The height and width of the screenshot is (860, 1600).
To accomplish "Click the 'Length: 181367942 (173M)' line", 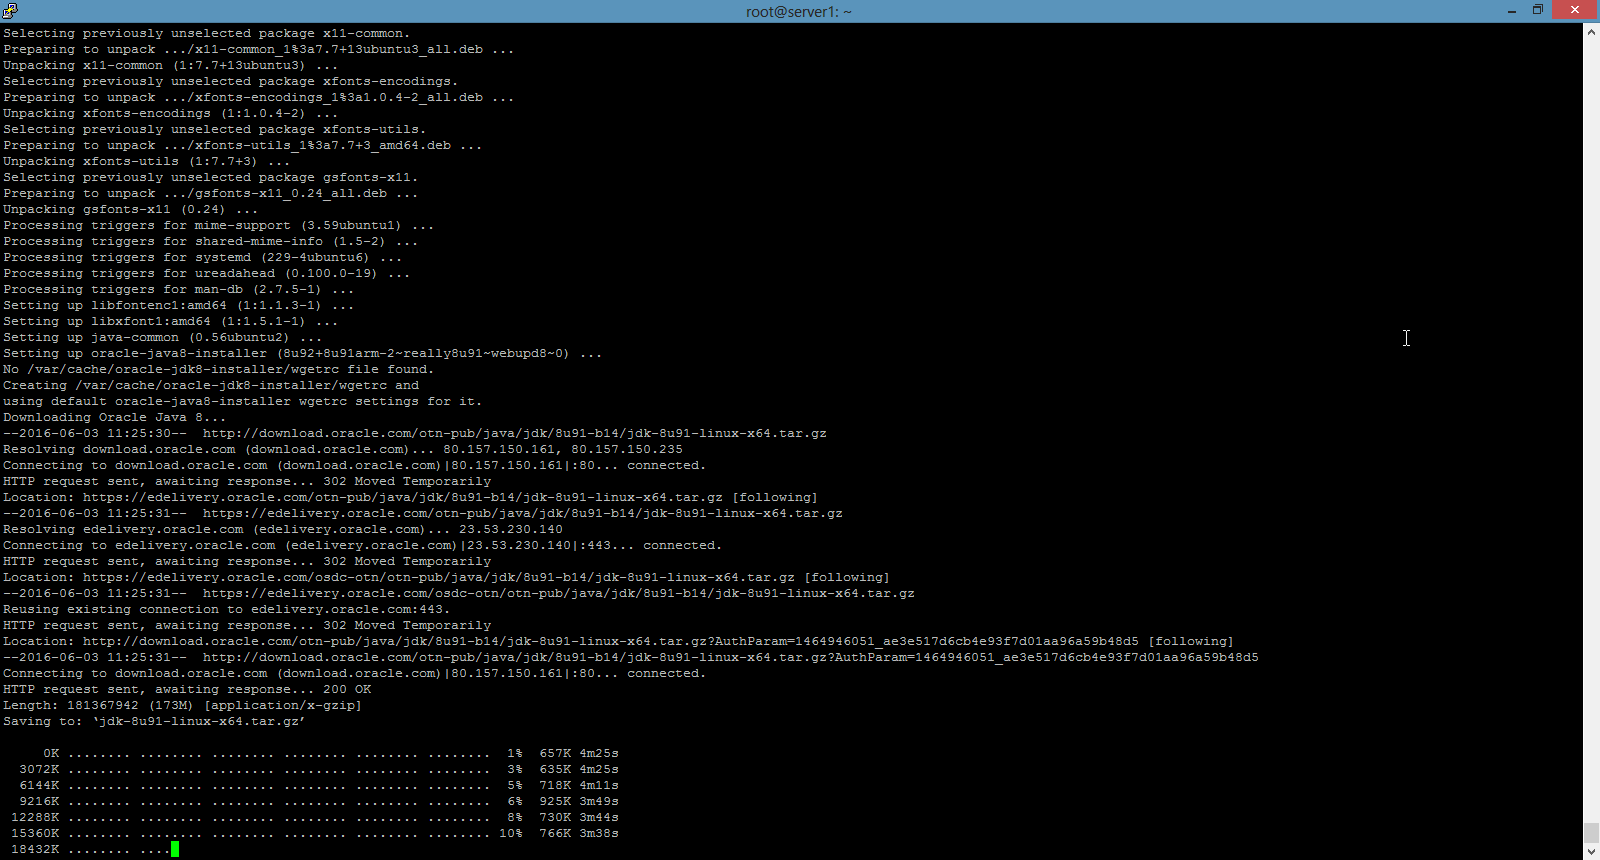I will [182, 705].
